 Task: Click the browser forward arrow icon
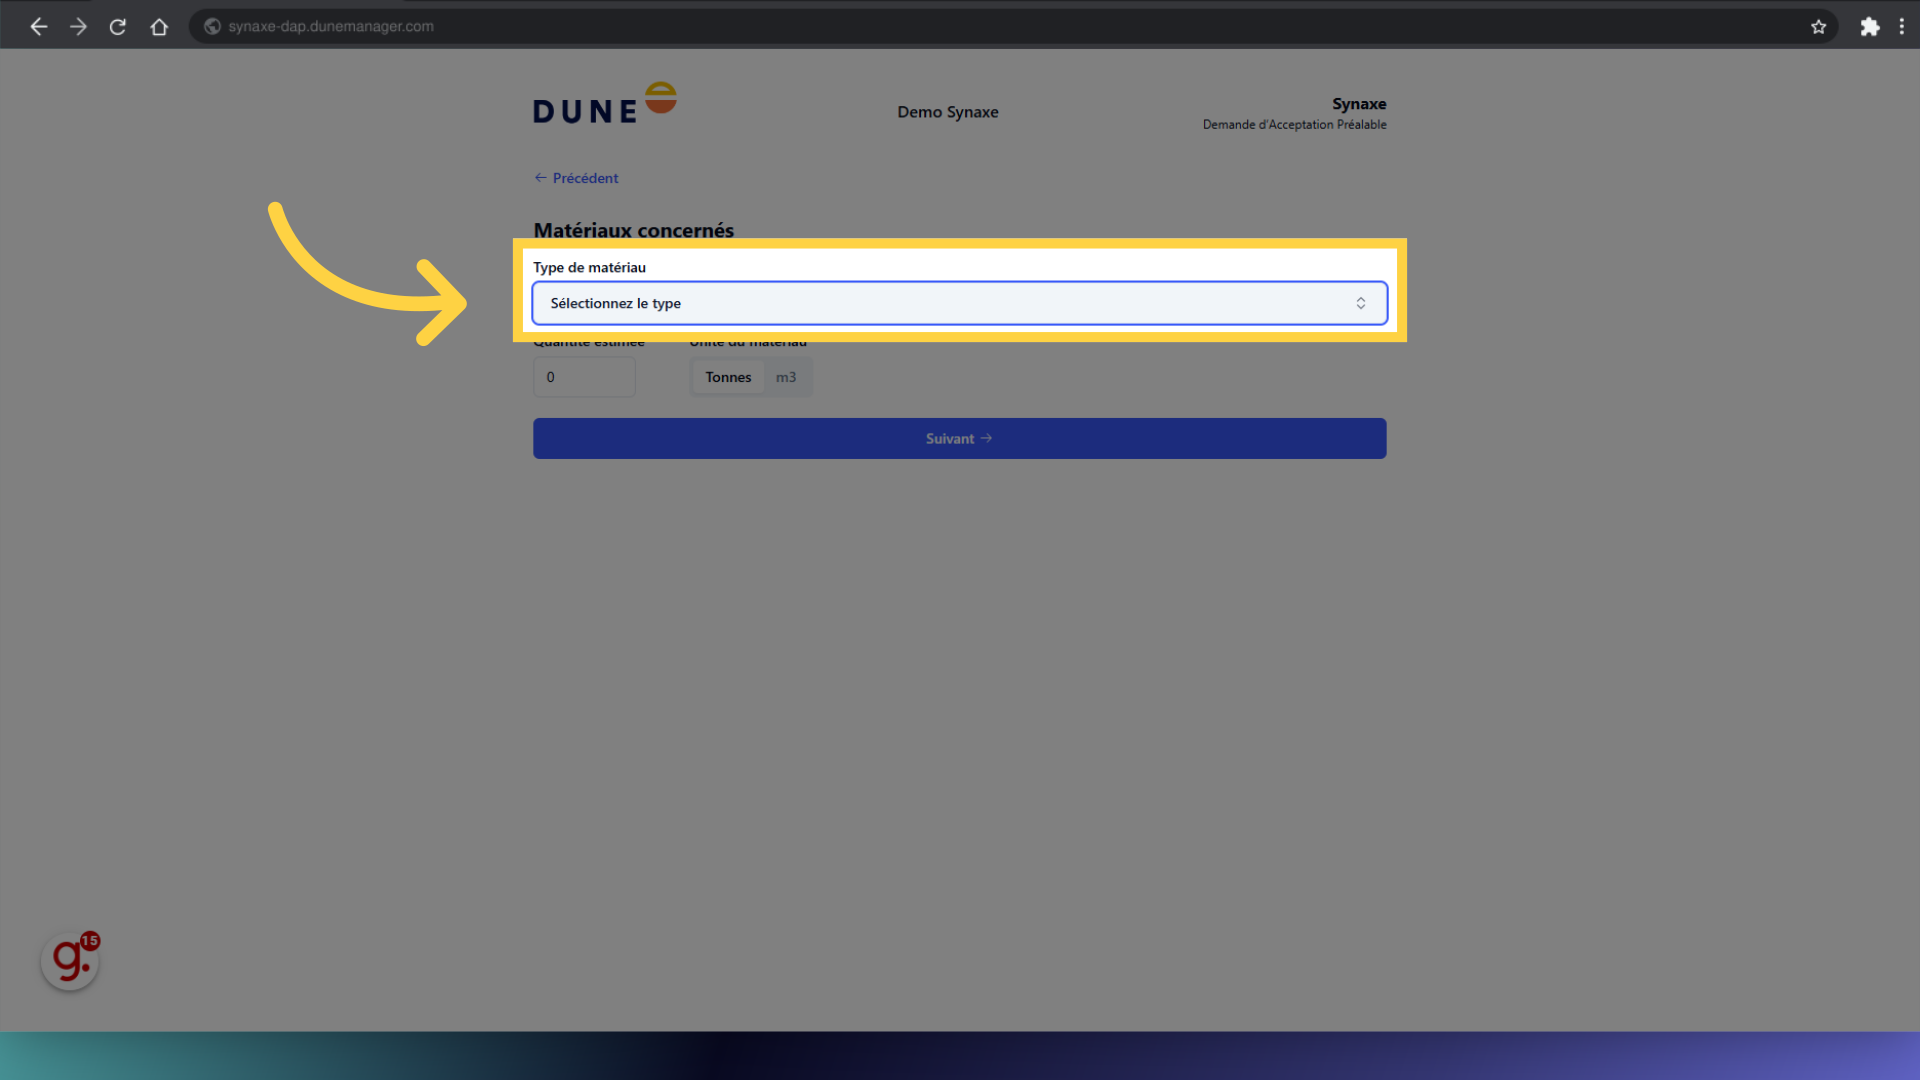(x=78, y=27)
